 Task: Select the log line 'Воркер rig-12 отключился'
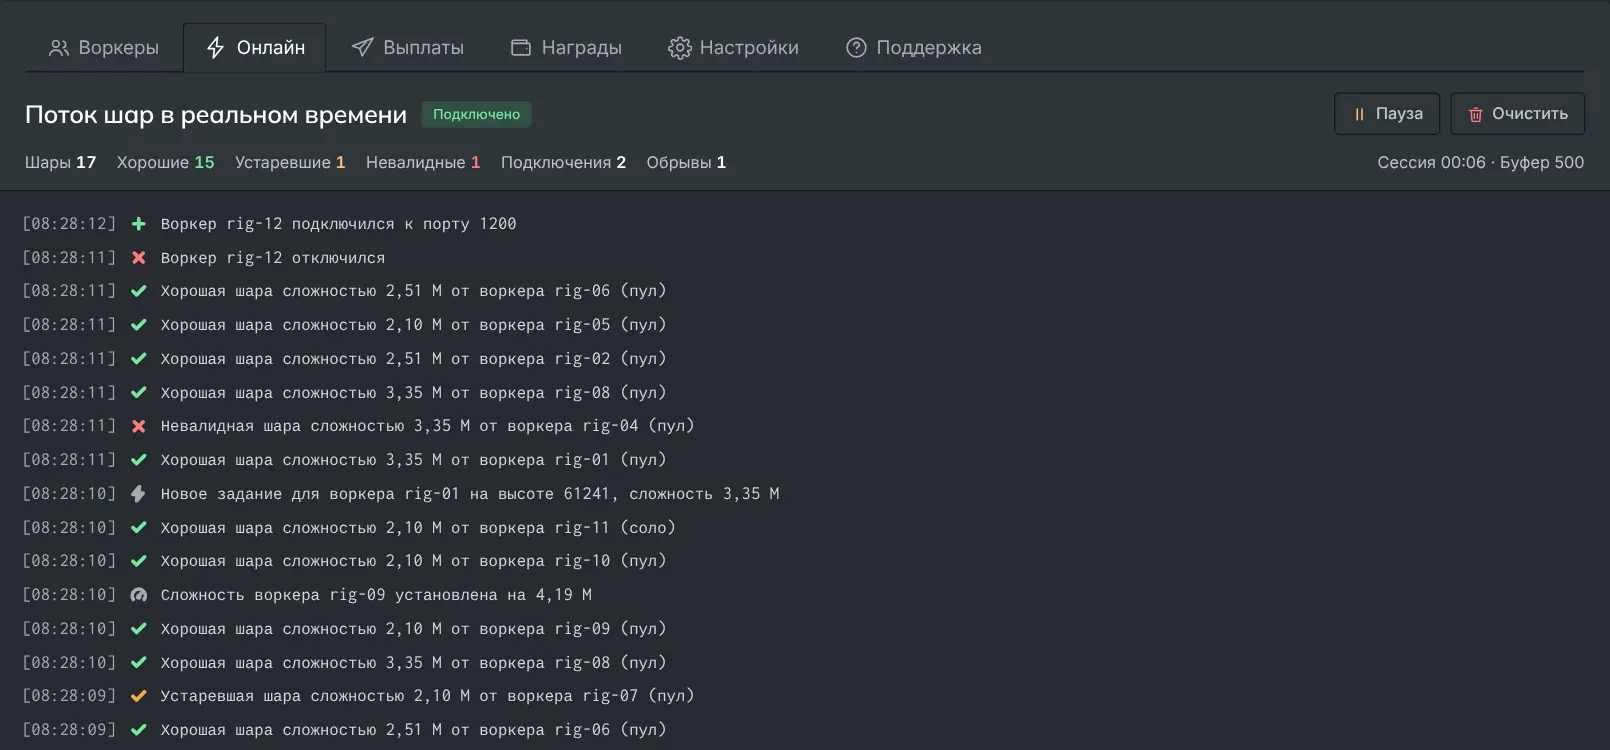point(273,258)
